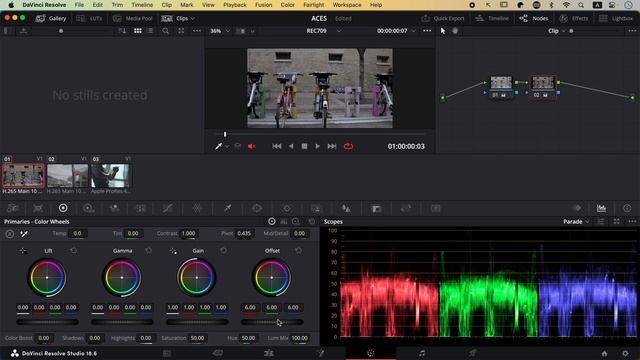
Task: Reset the Gamma wheel
Action: [x=149, y=250]
